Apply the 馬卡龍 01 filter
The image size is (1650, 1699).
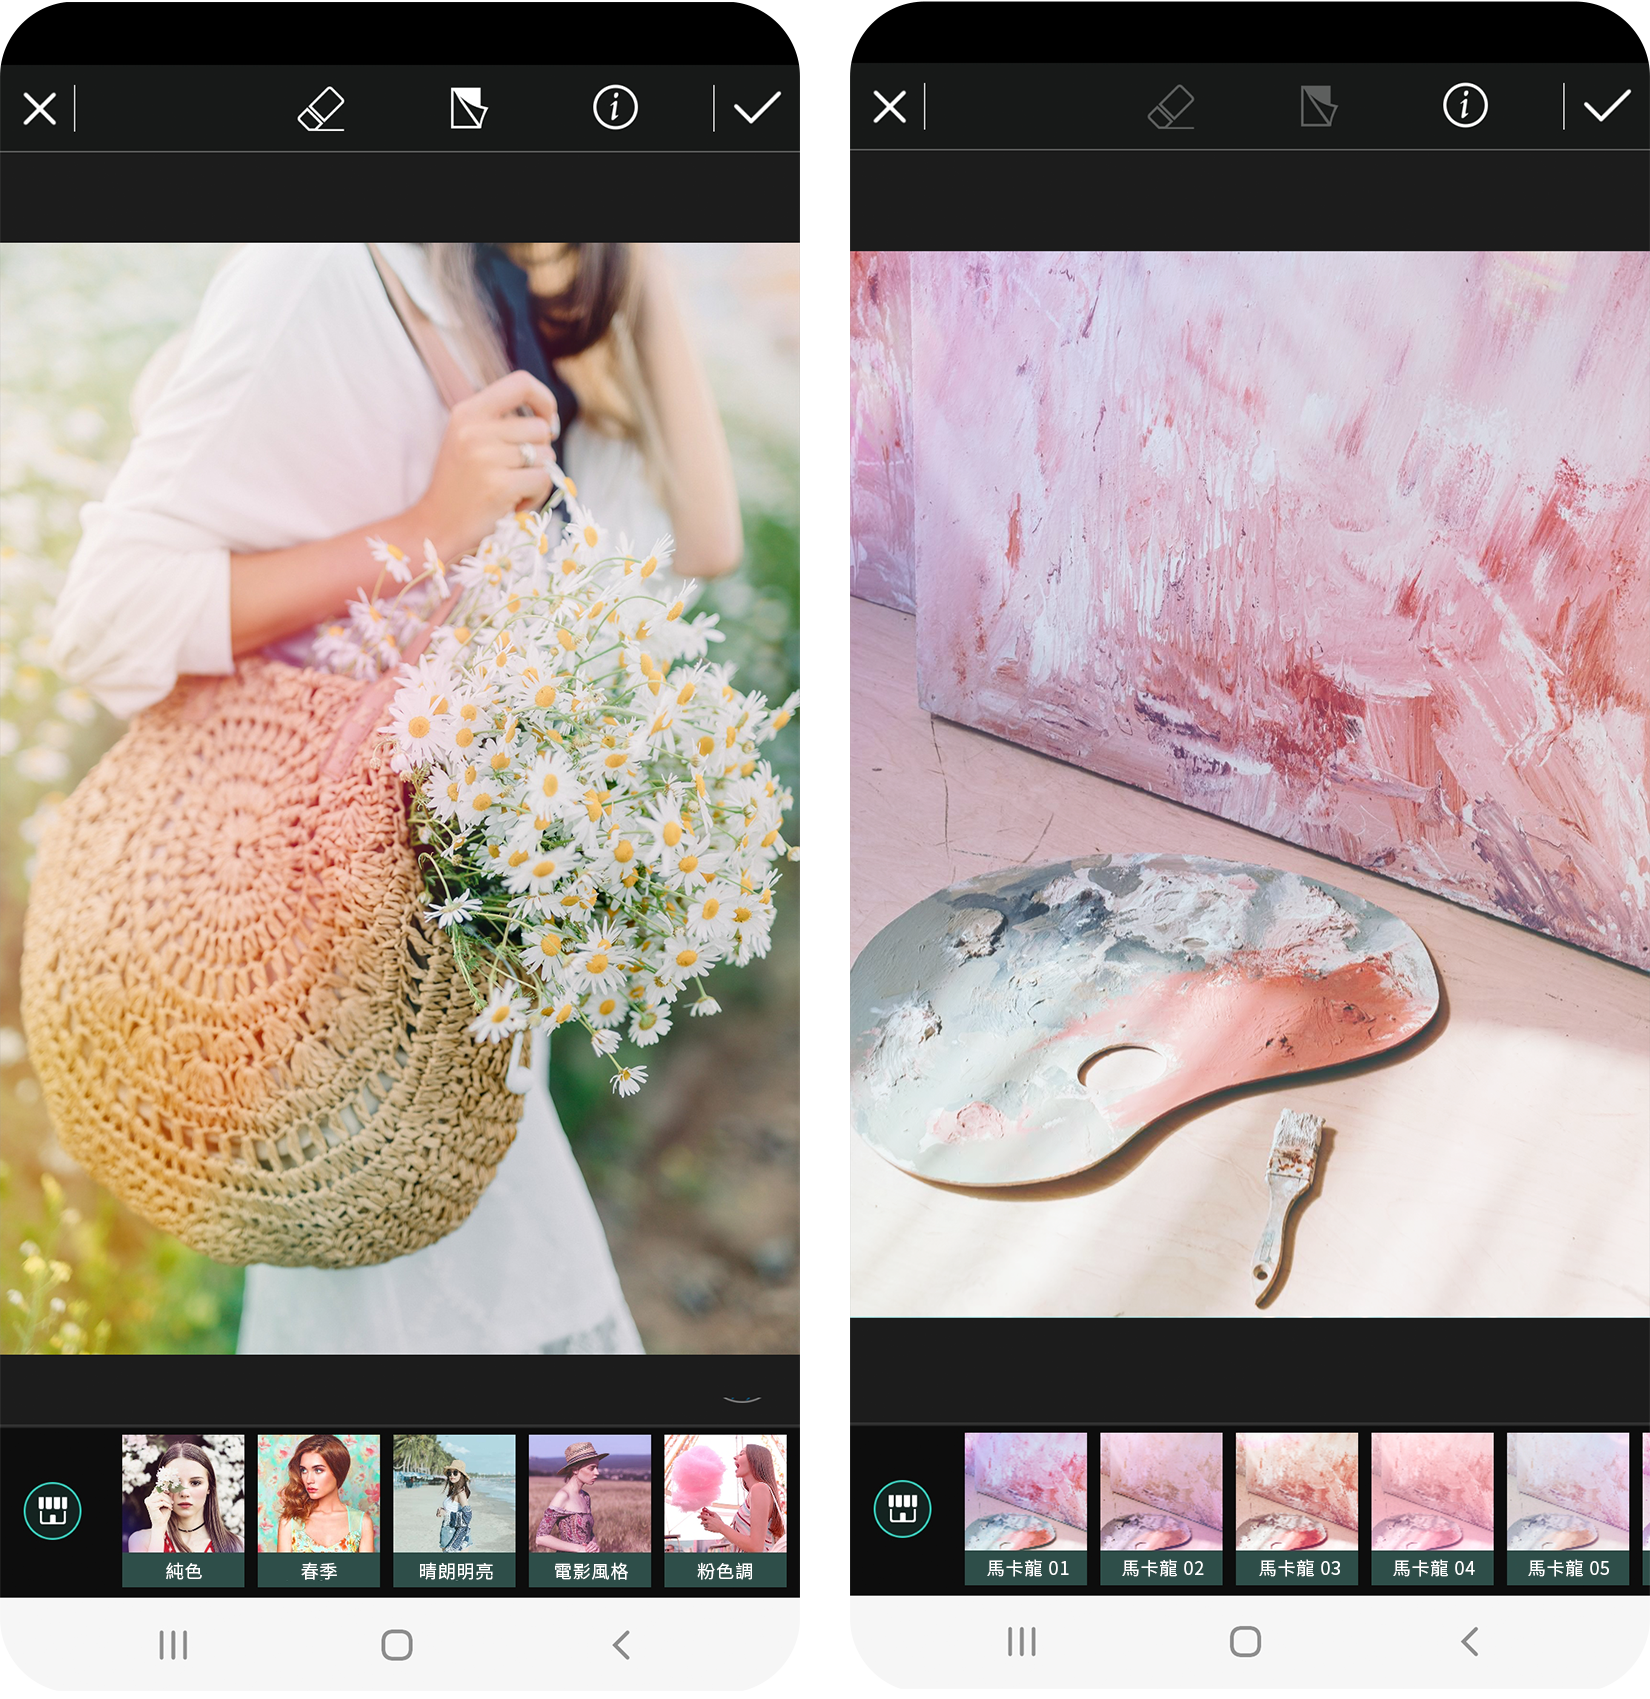pos(1026,1507)
